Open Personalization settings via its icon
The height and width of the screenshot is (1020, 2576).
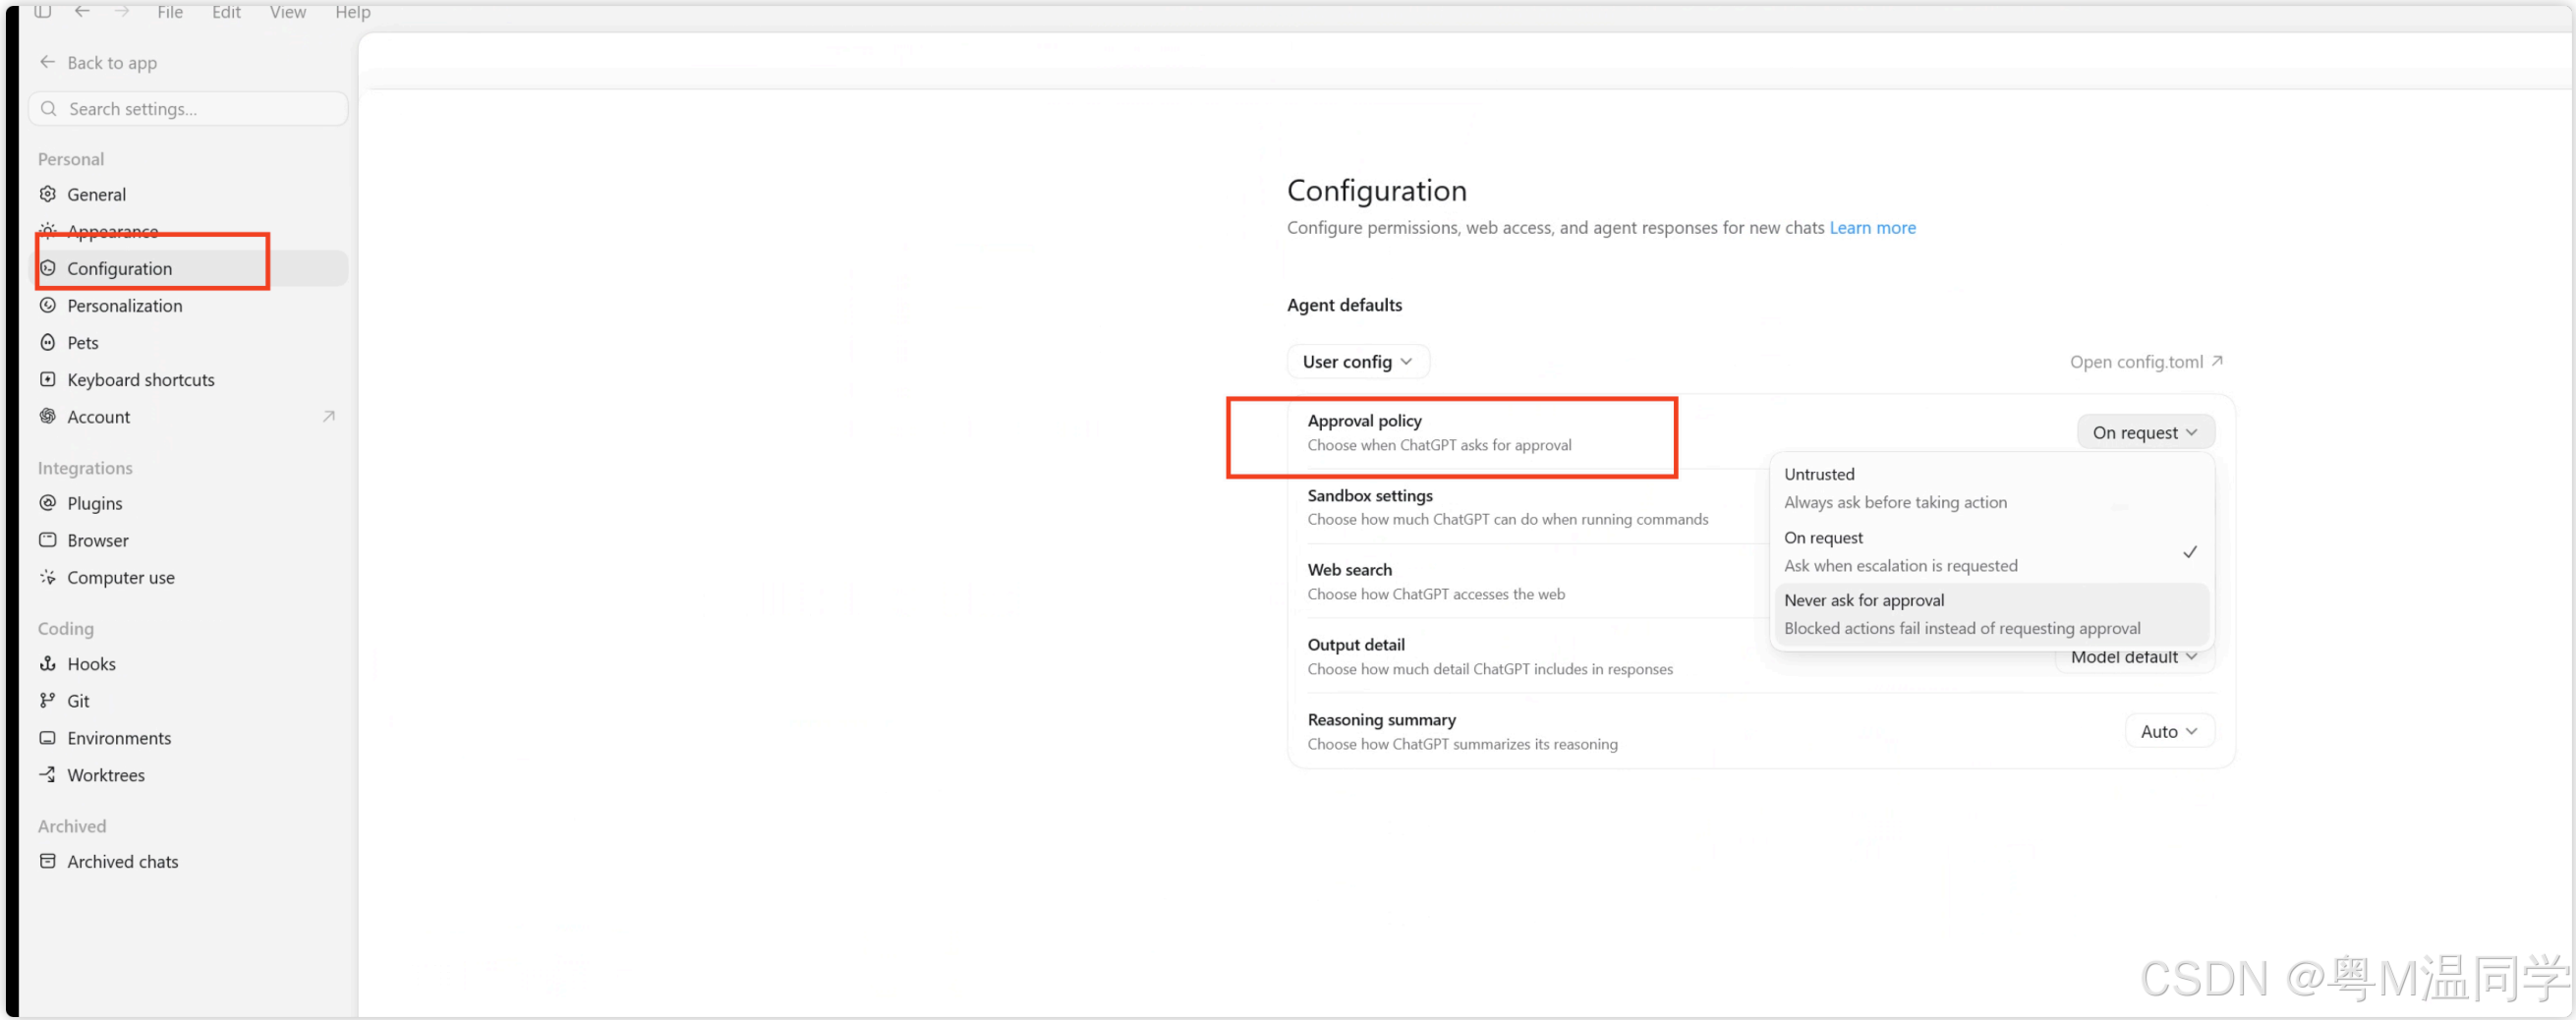point(47,305)
